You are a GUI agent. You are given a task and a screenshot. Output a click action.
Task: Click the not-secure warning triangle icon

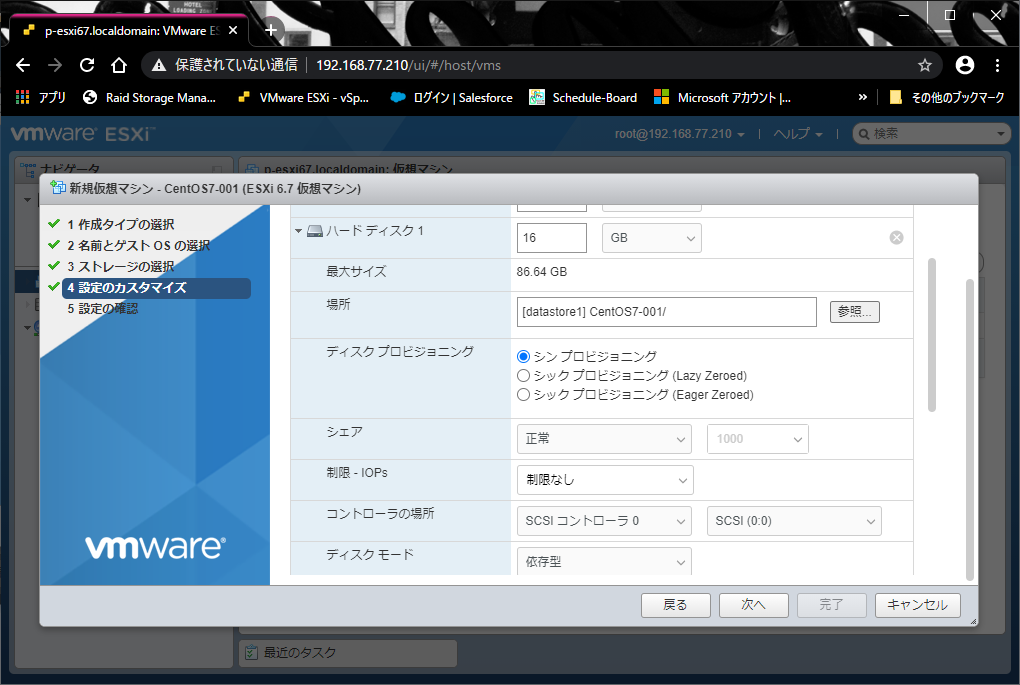point(159,65)
